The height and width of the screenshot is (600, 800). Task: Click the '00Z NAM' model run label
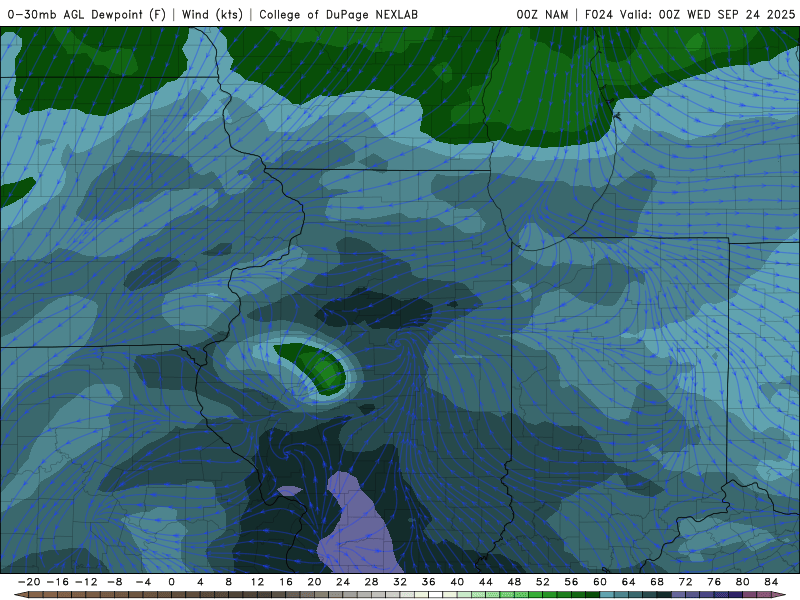click(x=542, y=14)
